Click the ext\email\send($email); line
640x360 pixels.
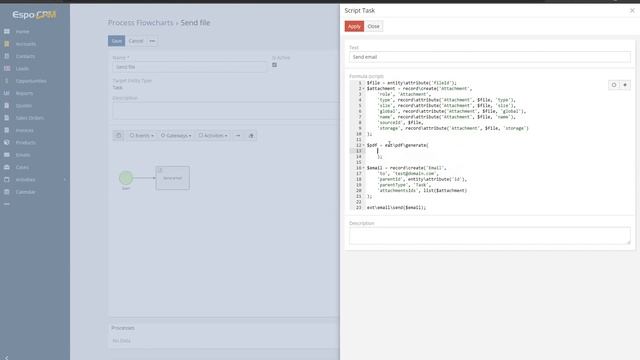396,207
